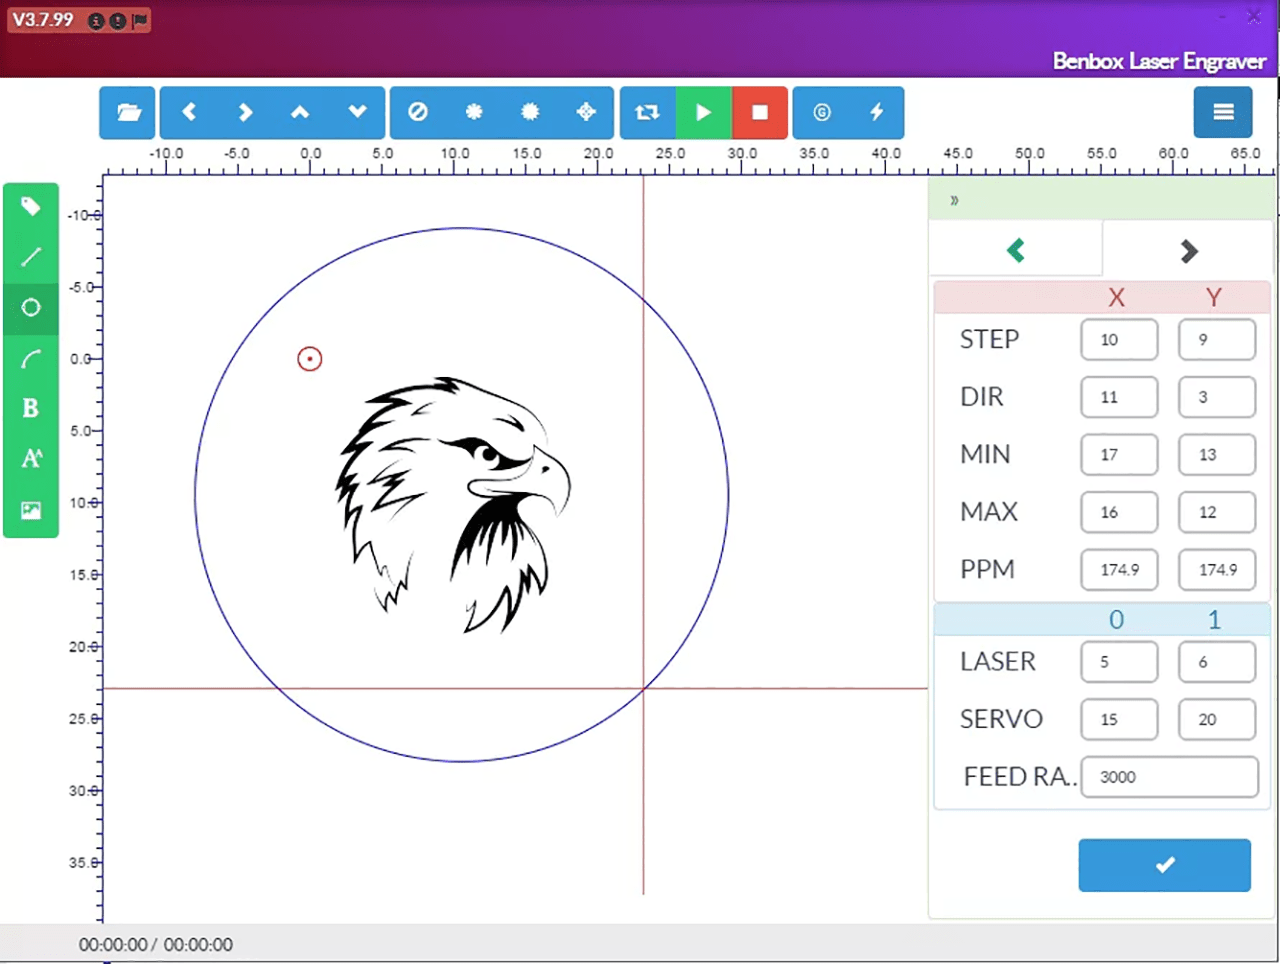
Task: Click PPM Y input field
Action: tap(1217, 570)
